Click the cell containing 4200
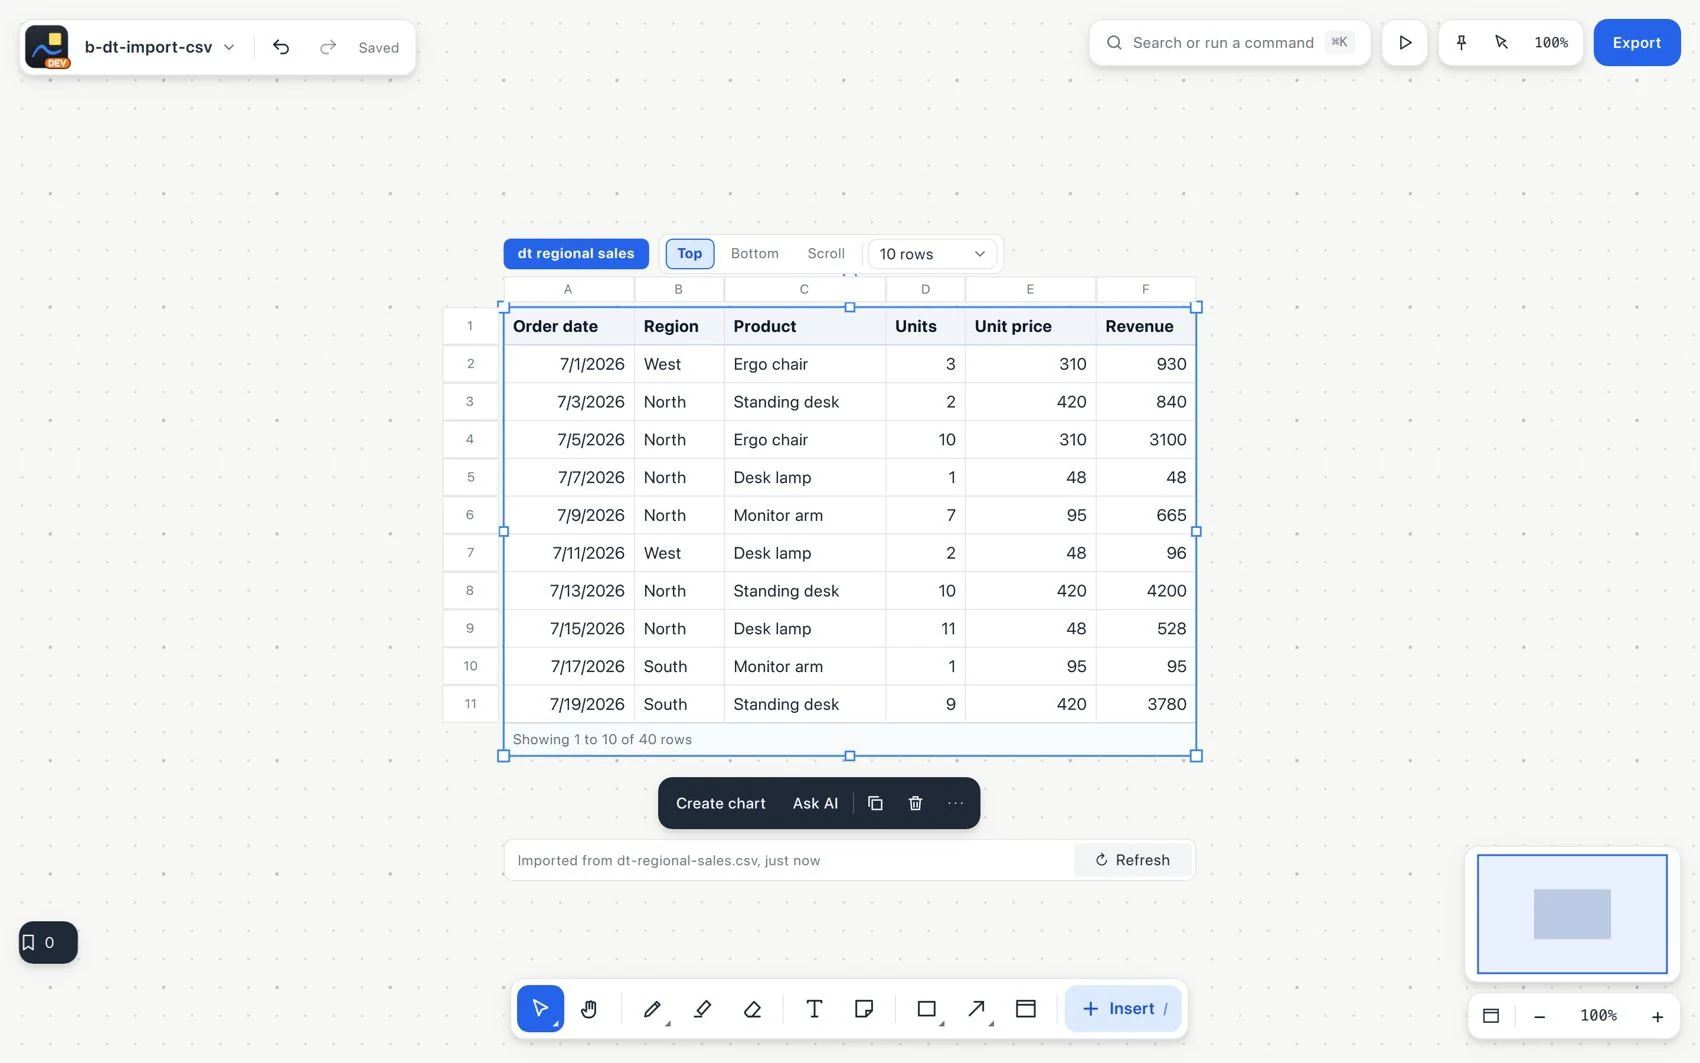Image resolution: width=1700 pixels, height=1063 pixels. [1146, 591]
